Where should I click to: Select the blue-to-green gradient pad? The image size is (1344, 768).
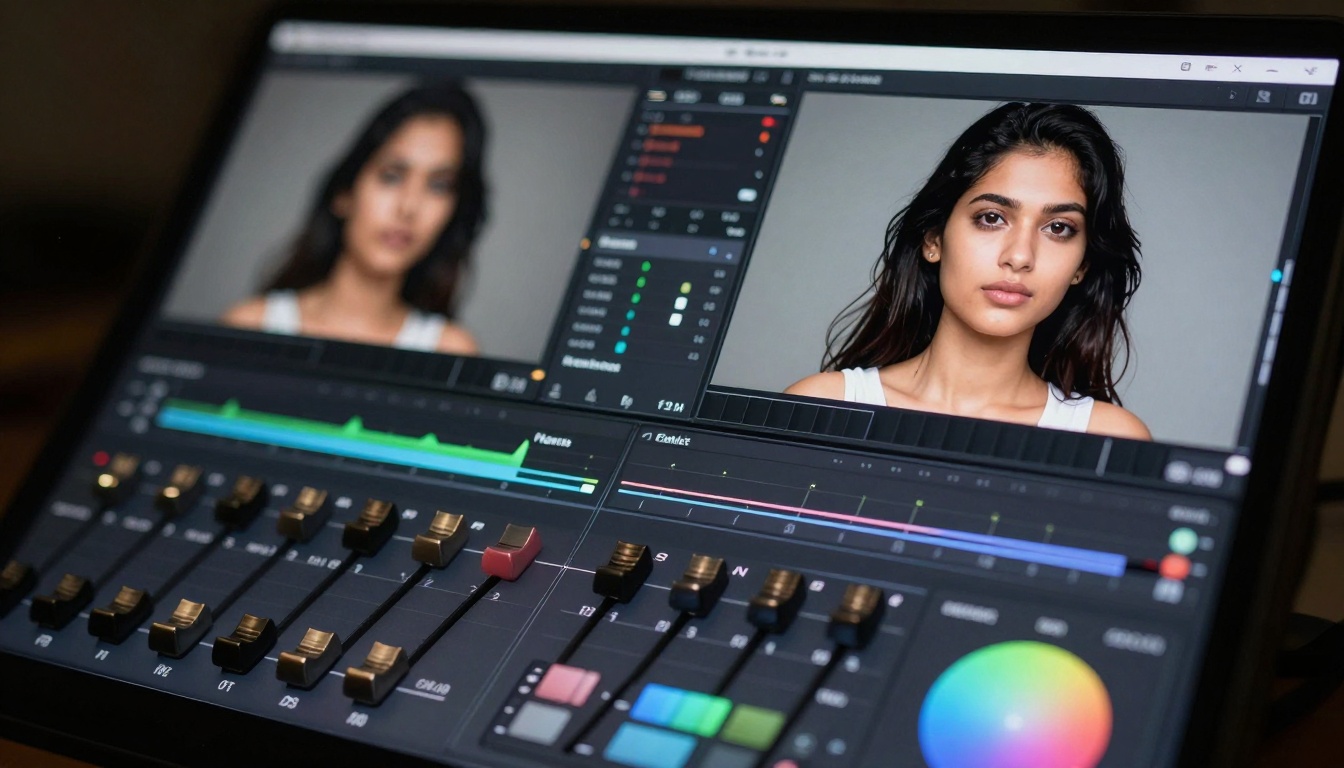point(681,710)
